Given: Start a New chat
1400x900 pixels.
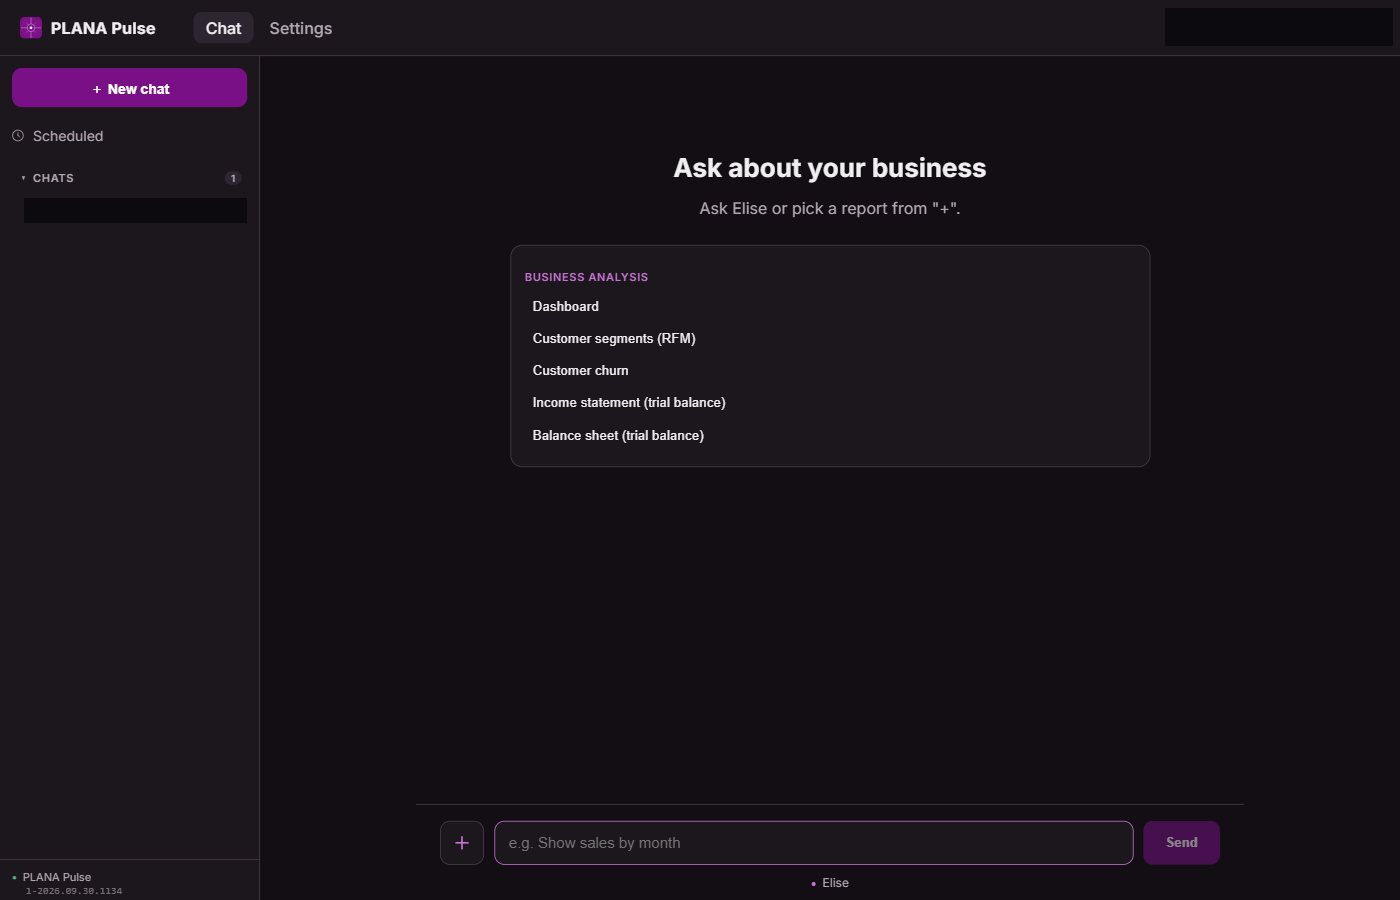Looking at the screenshot, I should 130,88.
